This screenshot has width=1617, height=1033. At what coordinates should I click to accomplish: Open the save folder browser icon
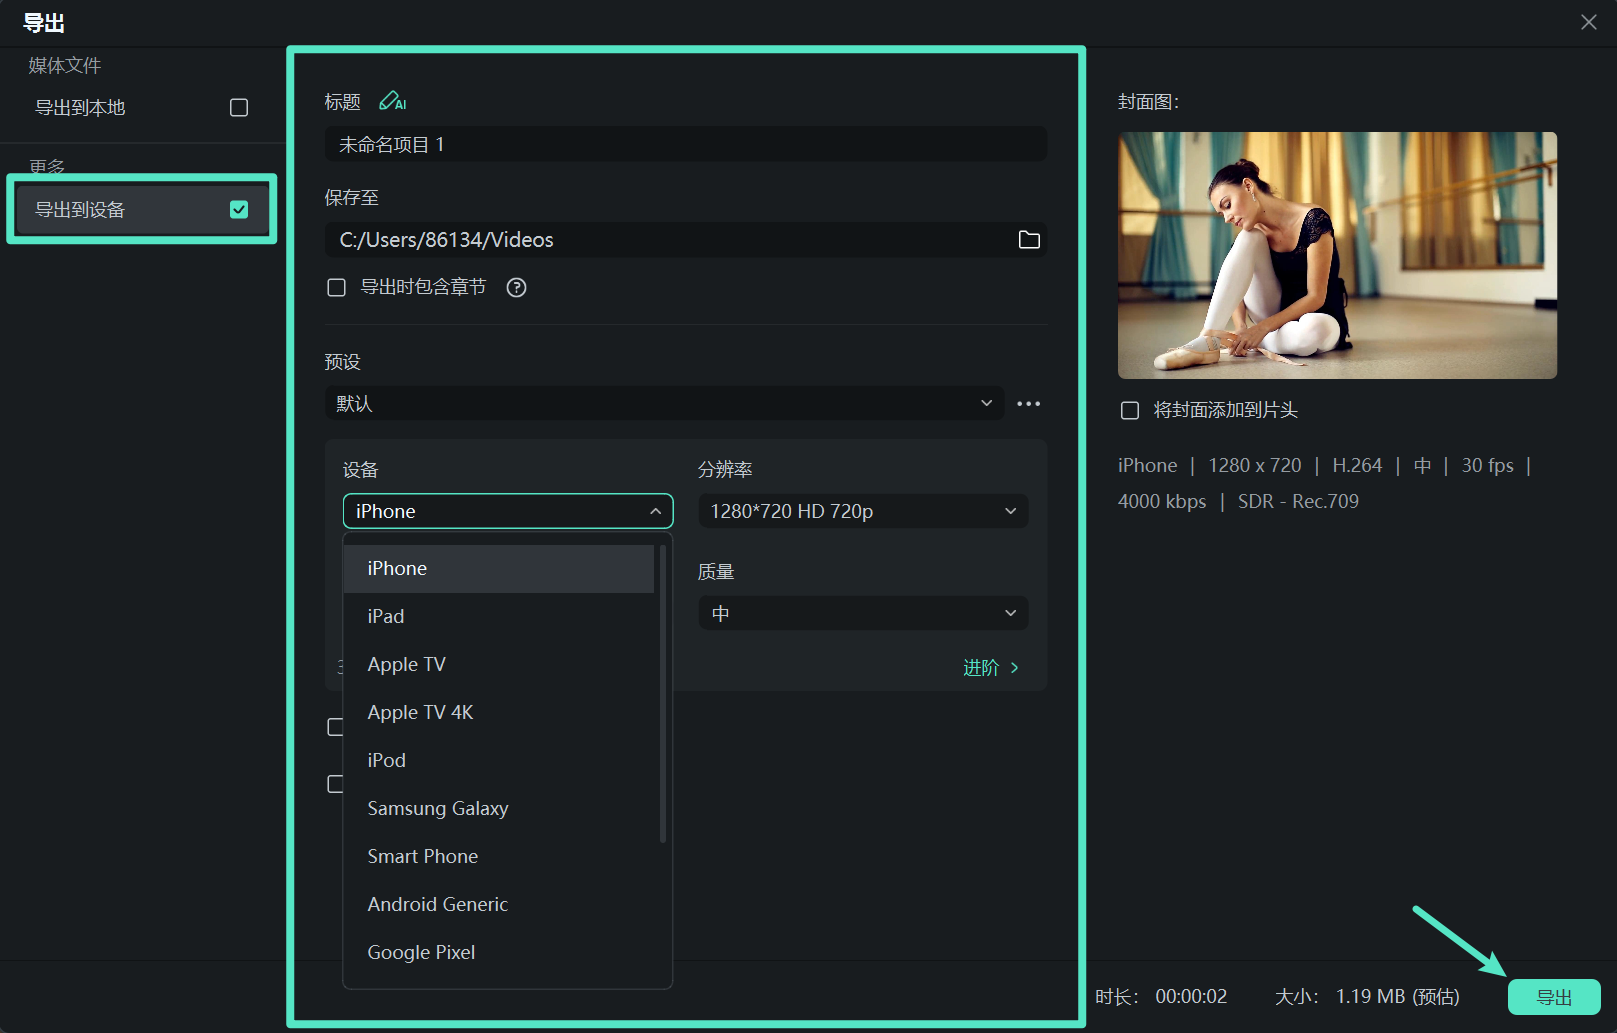pos(1028,240)
